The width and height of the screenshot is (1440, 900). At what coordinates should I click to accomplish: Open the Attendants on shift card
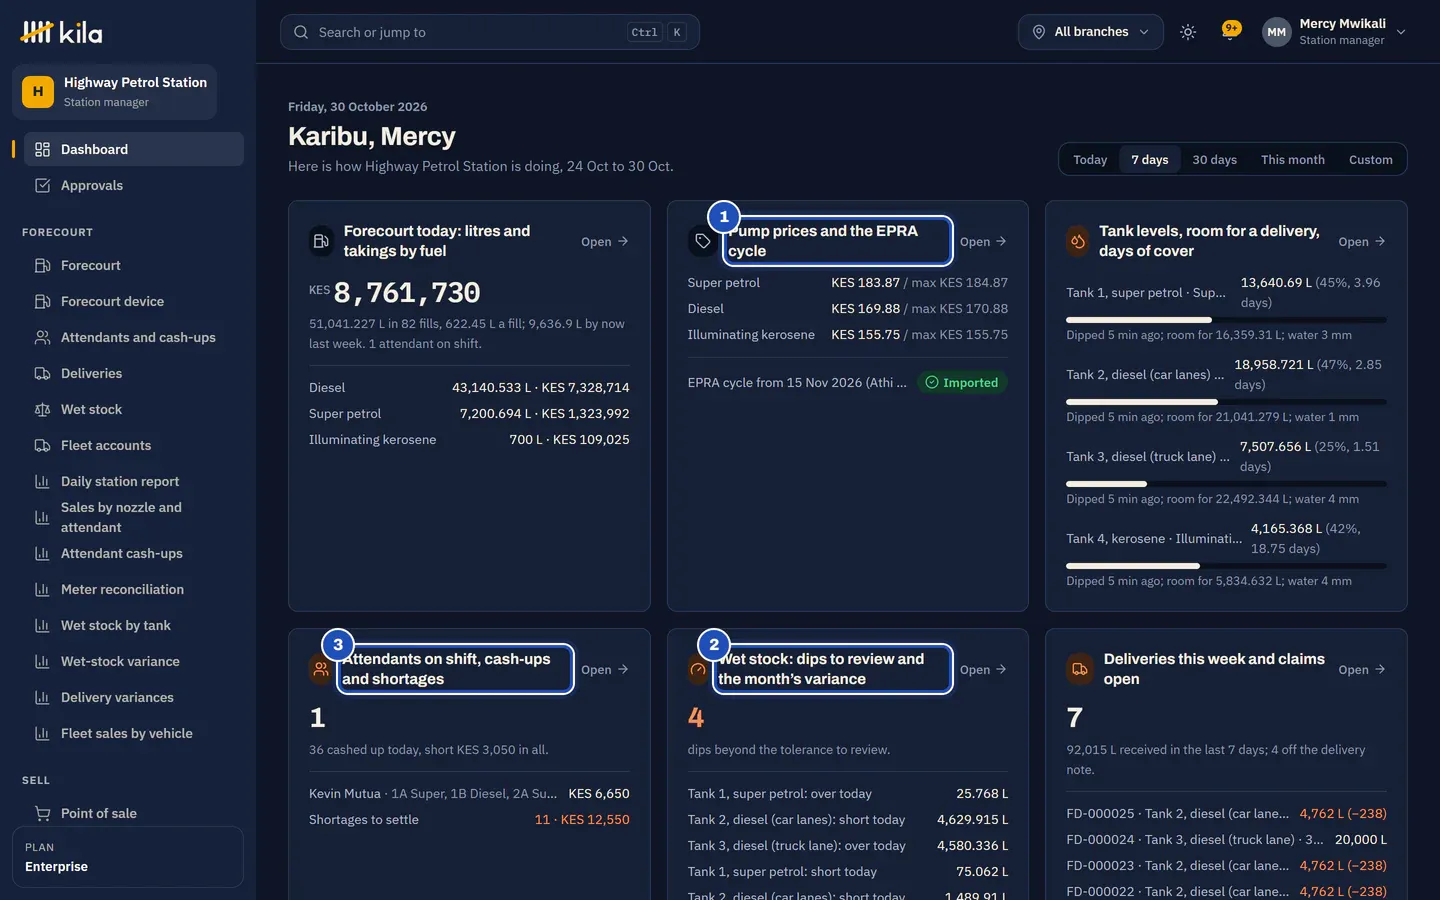click(x=605, y=669)
